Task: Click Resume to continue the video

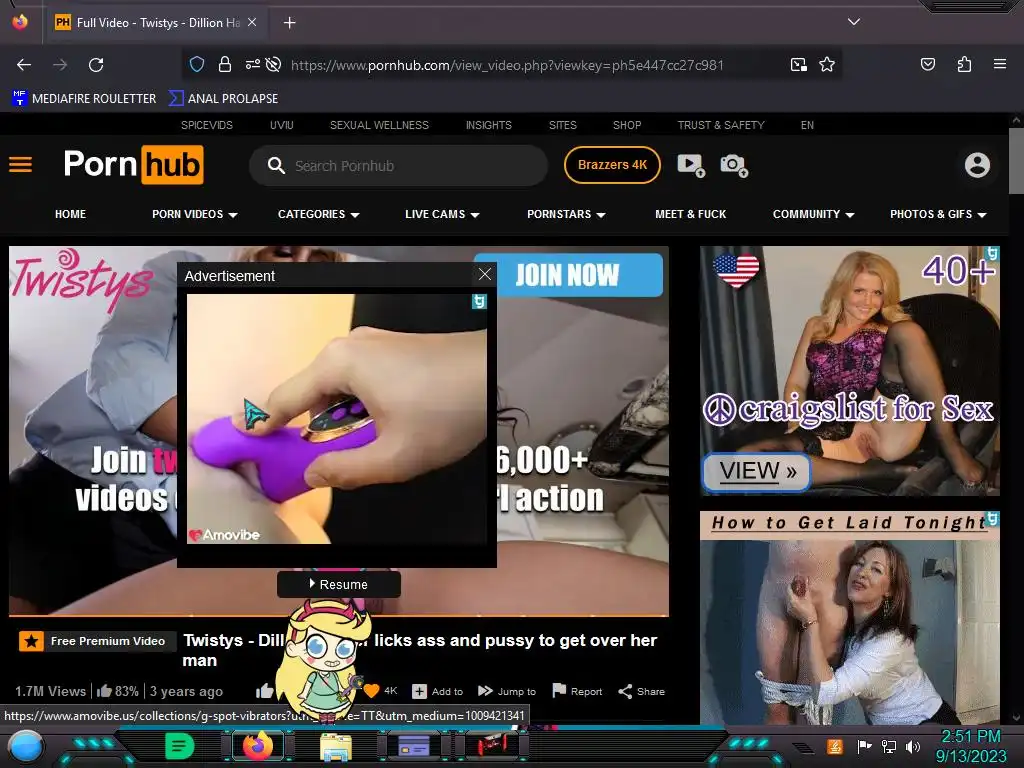Action: click(338, 584)
